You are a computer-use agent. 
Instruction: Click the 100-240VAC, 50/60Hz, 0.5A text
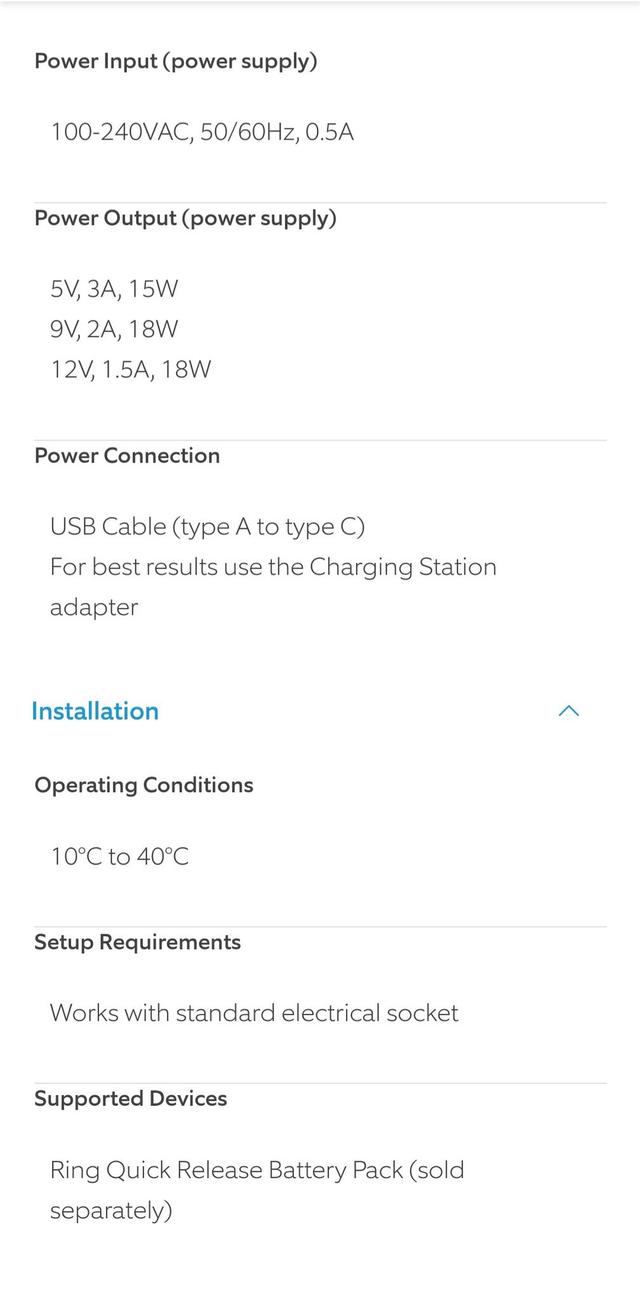[x=202, y=132]
